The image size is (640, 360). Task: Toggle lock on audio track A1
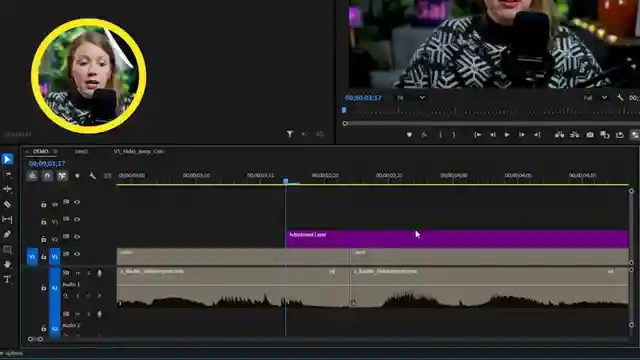click(x=44, y=288)
